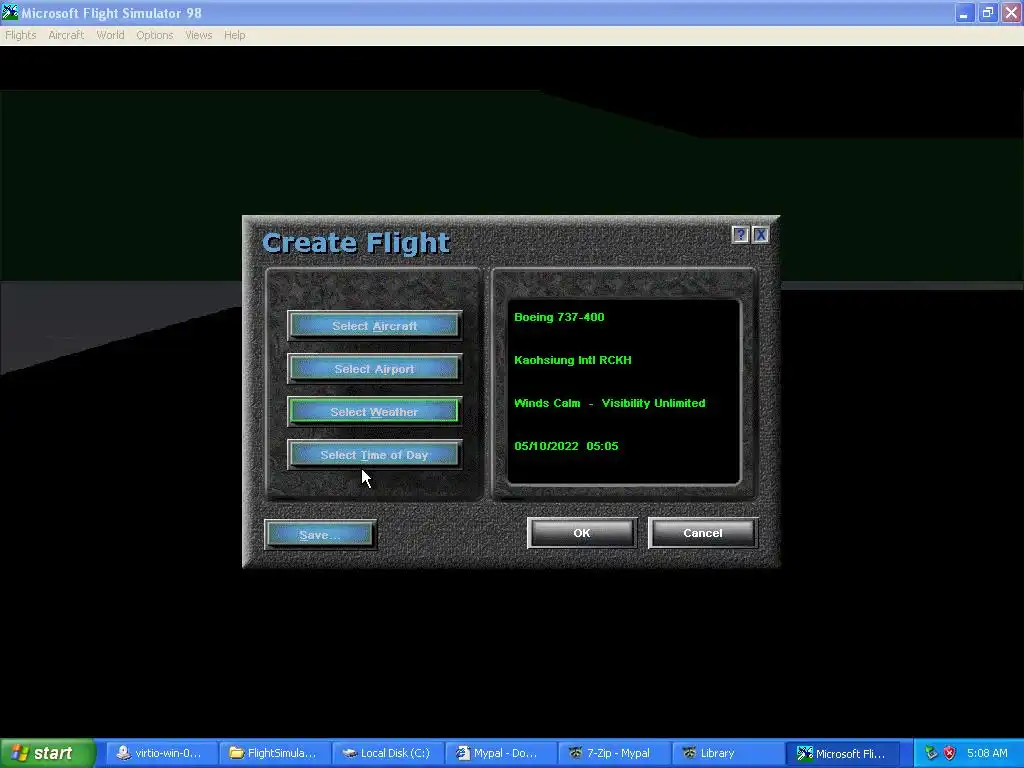
Task: Click the question mark help icon
Action: coord(740,234)
